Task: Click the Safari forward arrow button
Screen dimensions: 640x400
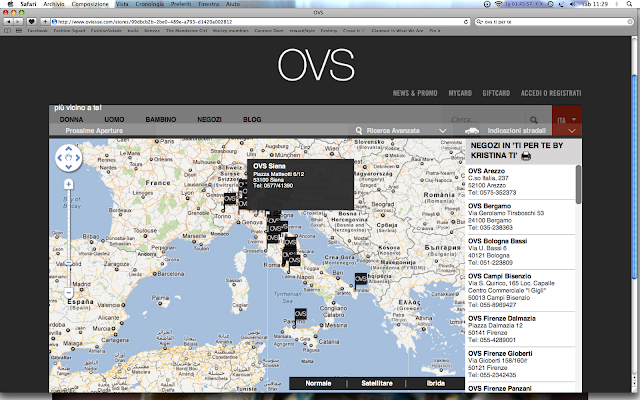Action: tap(18, 22)
